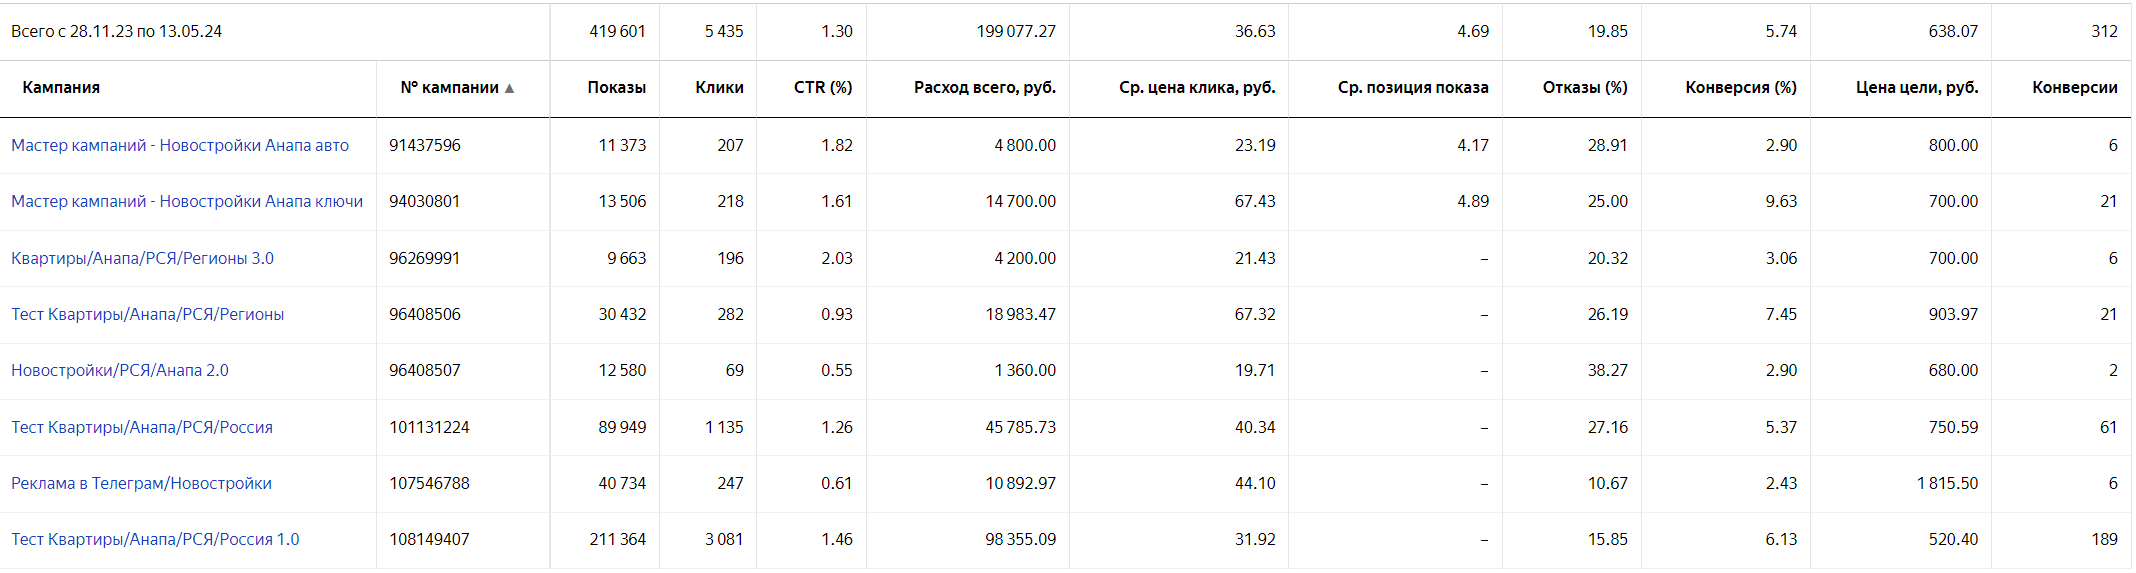Sort by № кампании column header
The height and width of the screenshot is (573, 2136).
449,88
